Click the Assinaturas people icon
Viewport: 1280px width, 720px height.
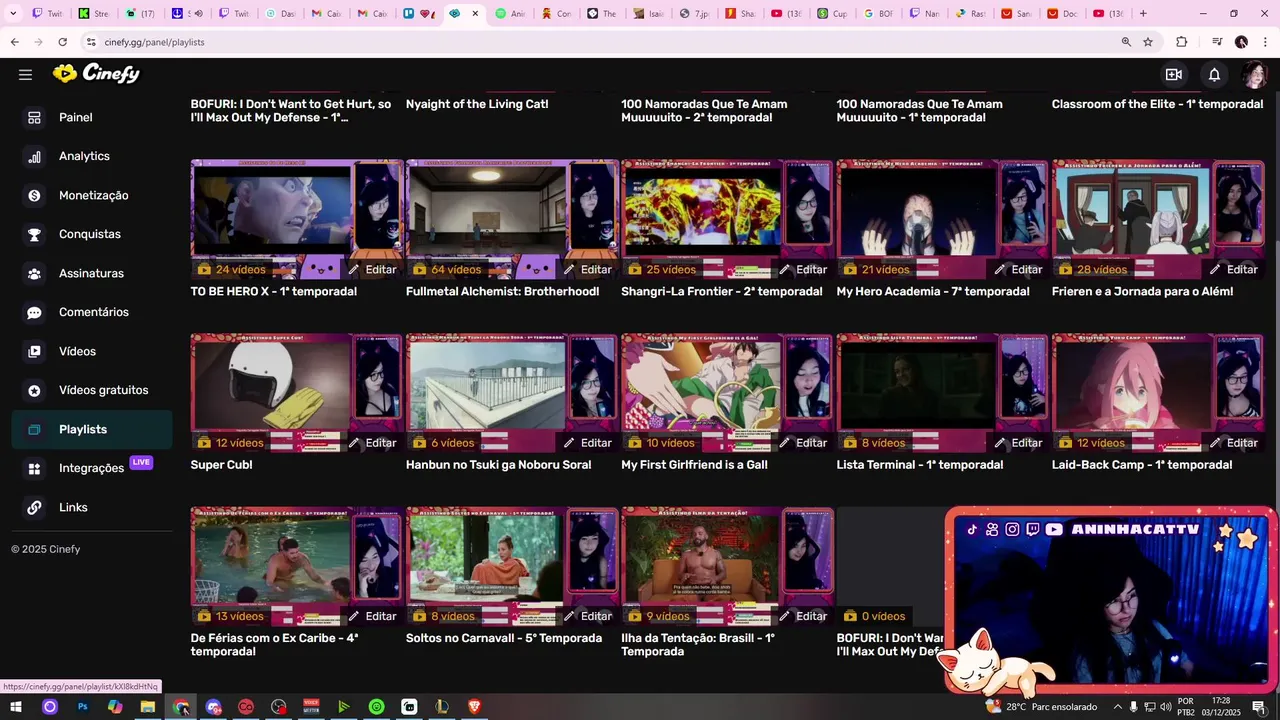tap(34, 273)
